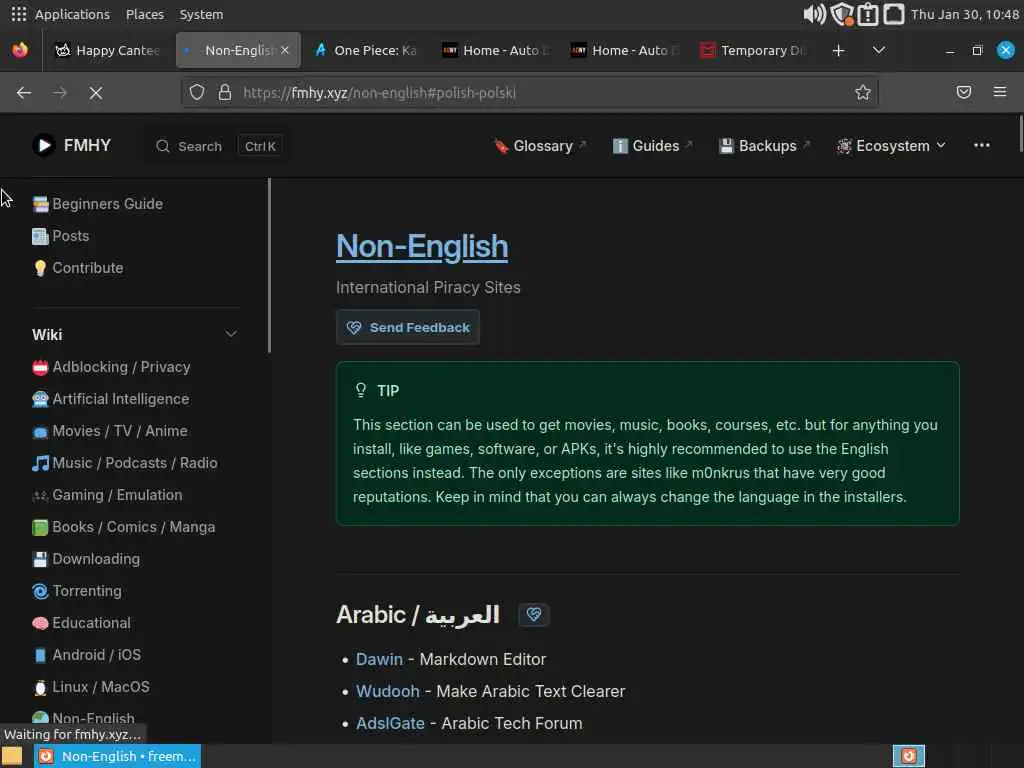Expand the Ecosystem dropdown
The image size is (1024, 768).
click(x=891, y=146)
